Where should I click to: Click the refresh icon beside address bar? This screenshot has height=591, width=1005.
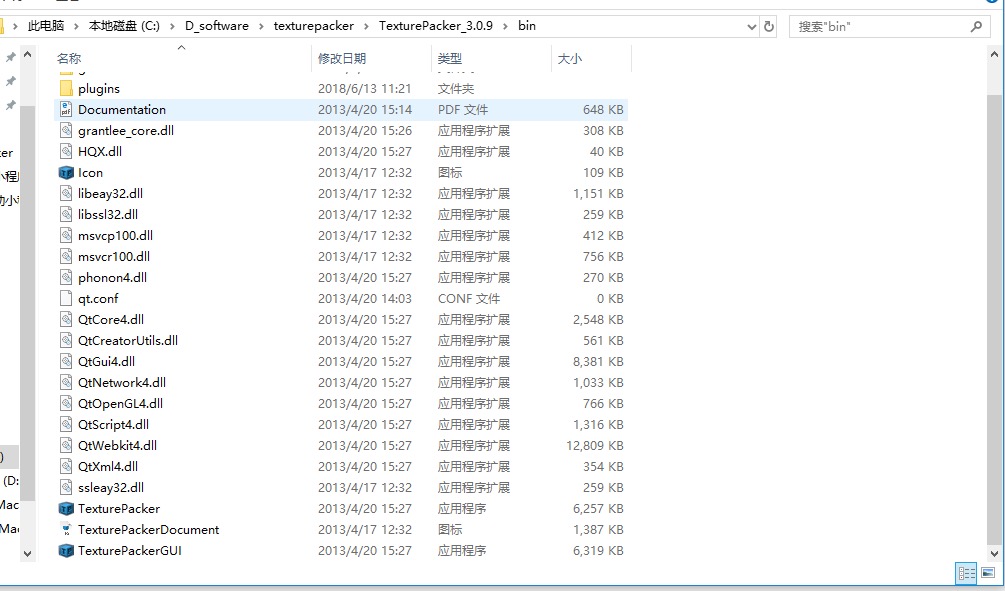click(x=768, y=26)
